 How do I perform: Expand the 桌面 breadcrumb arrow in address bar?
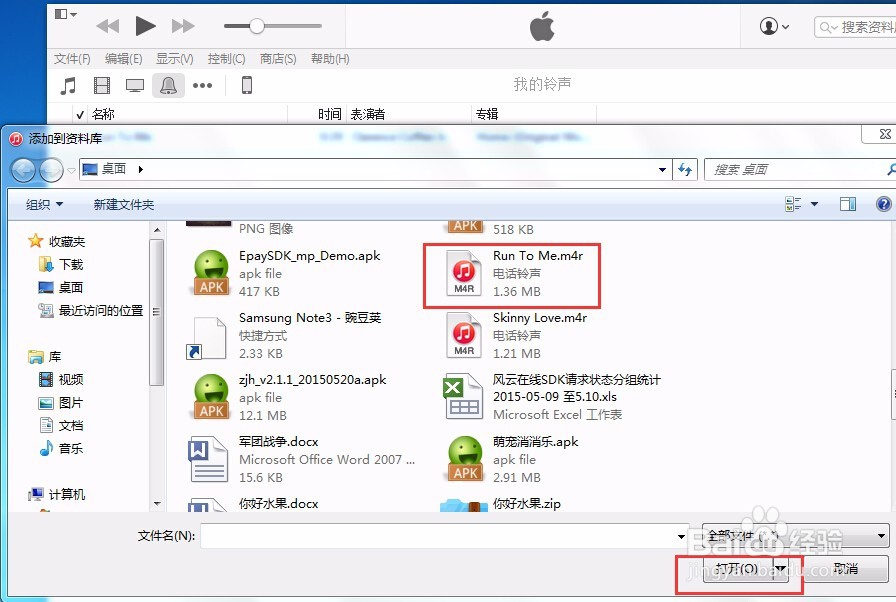click(141, 170)
